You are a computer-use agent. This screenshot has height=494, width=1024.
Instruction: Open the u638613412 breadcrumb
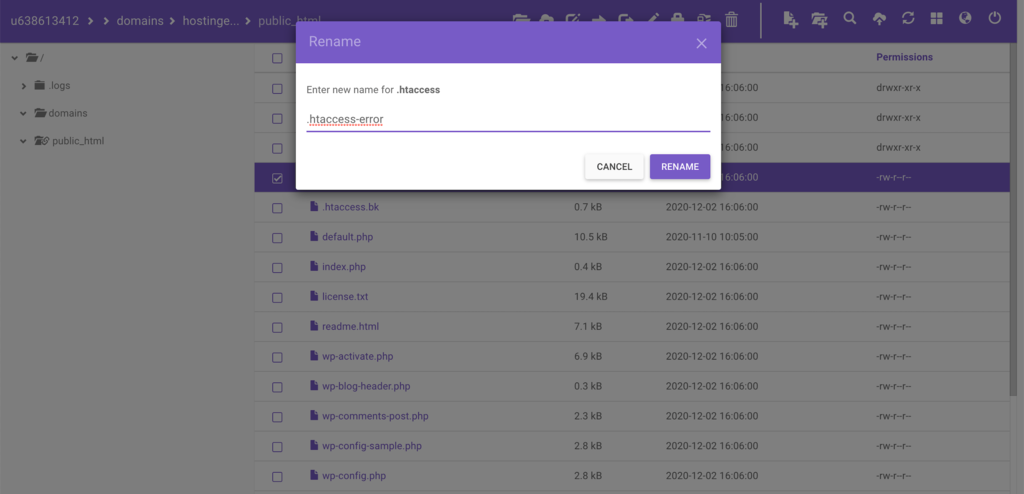click(x=44, y=21)
